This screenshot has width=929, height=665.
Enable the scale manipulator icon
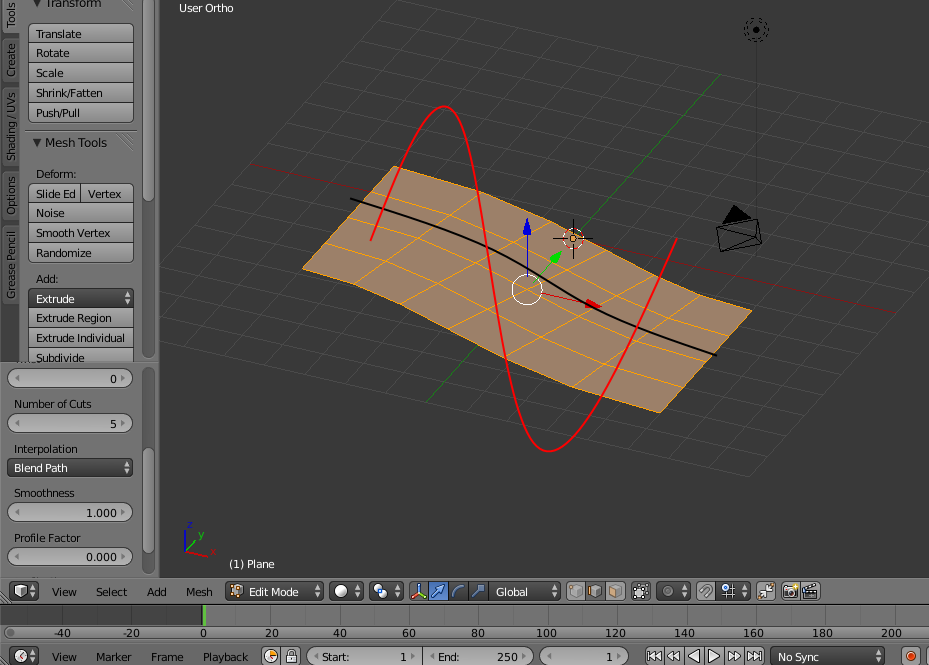[478, 591]
